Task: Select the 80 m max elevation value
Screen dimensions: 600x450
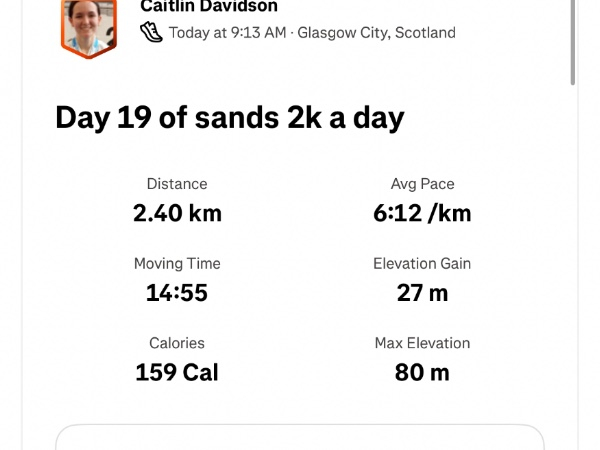Action: 422,373
